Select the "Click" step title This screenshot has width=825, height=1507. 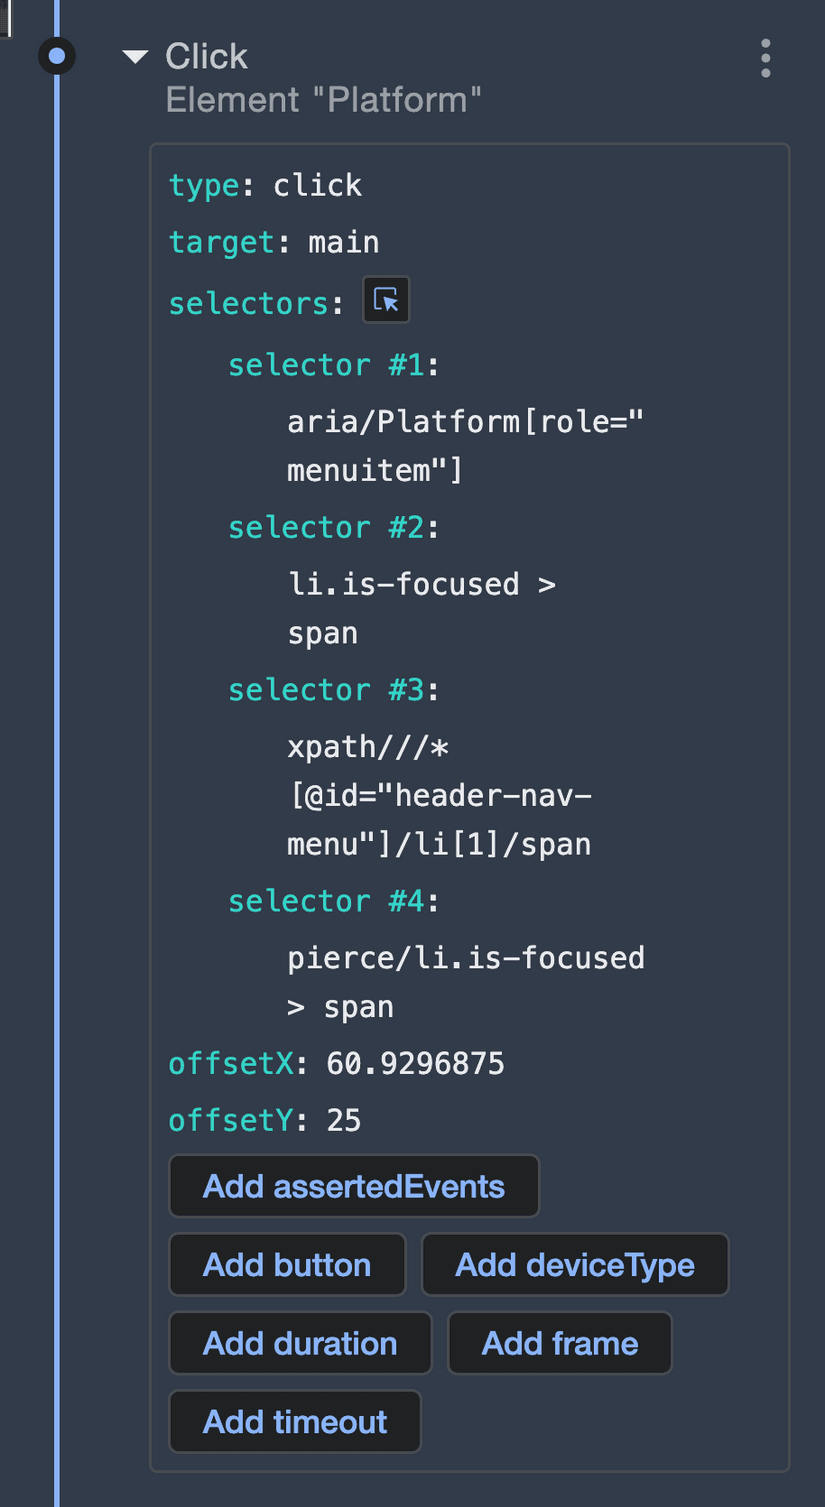pyautogui.click(x=206, y=56)
